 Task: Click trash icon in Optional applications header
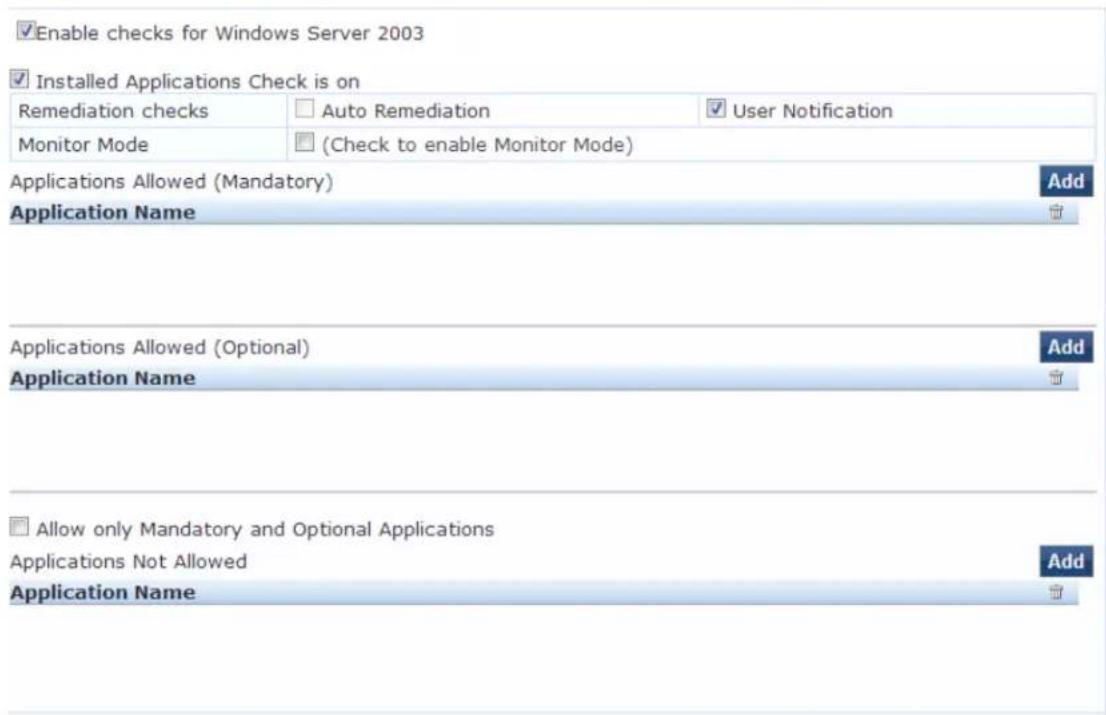[x=1056, y=377]
